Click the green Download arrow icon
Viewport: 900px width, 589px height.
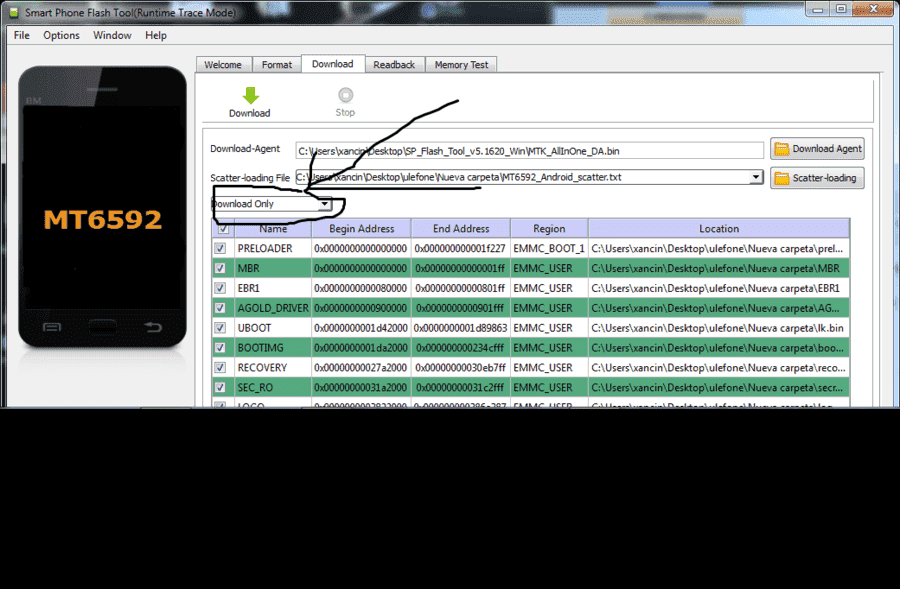click(251, 96)
